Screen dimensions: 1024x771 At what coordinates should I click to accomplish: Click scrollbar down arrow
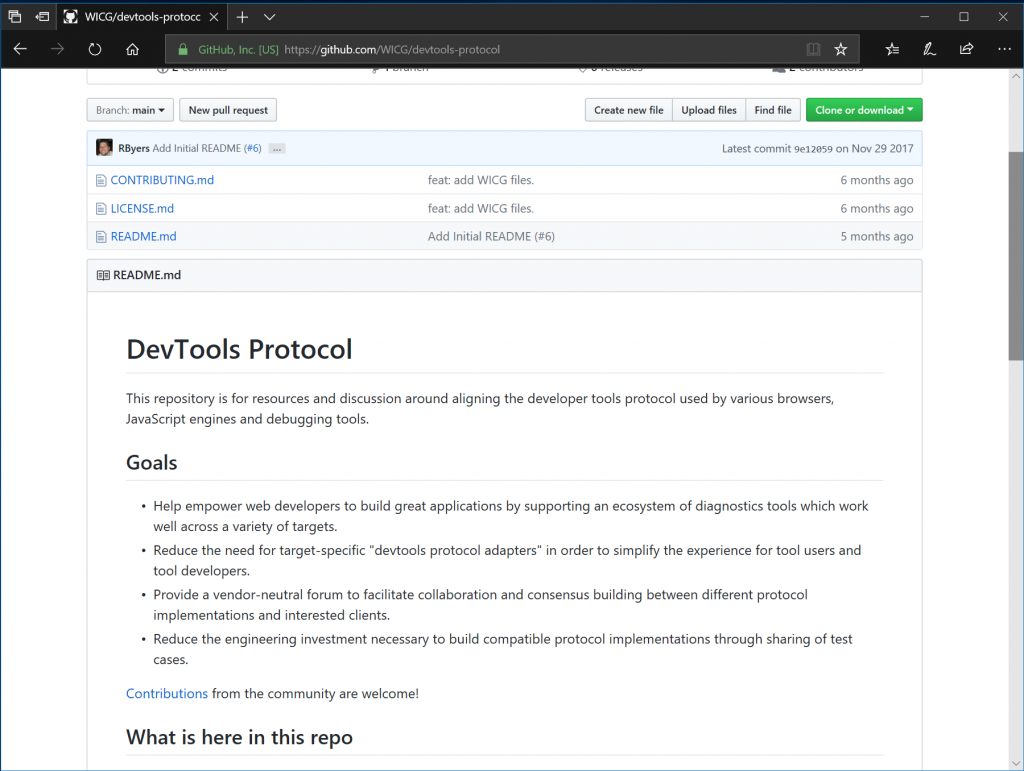click(x=1016, y=763)
